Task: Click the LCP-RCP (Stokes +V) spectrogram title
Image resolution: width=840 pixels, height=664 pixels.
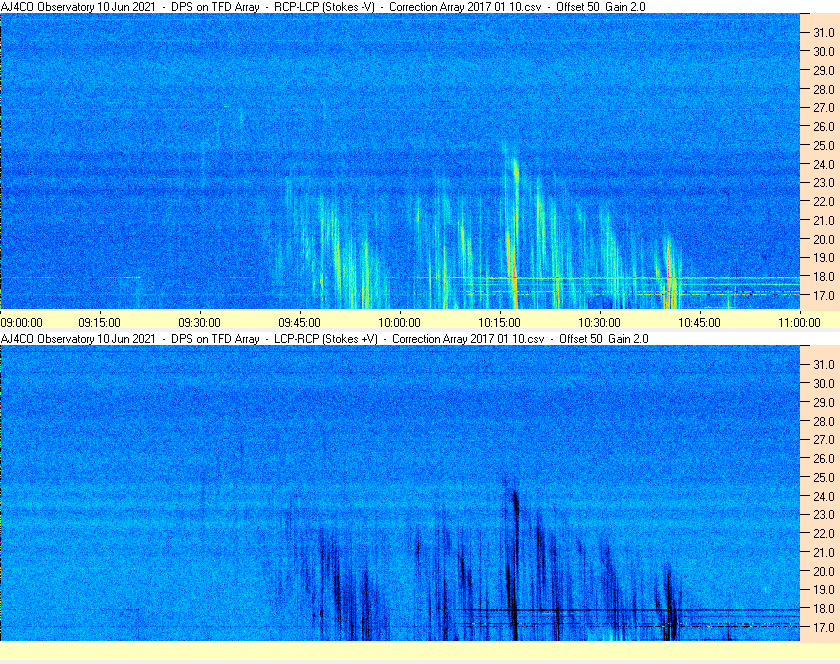Action: (325, 339)
